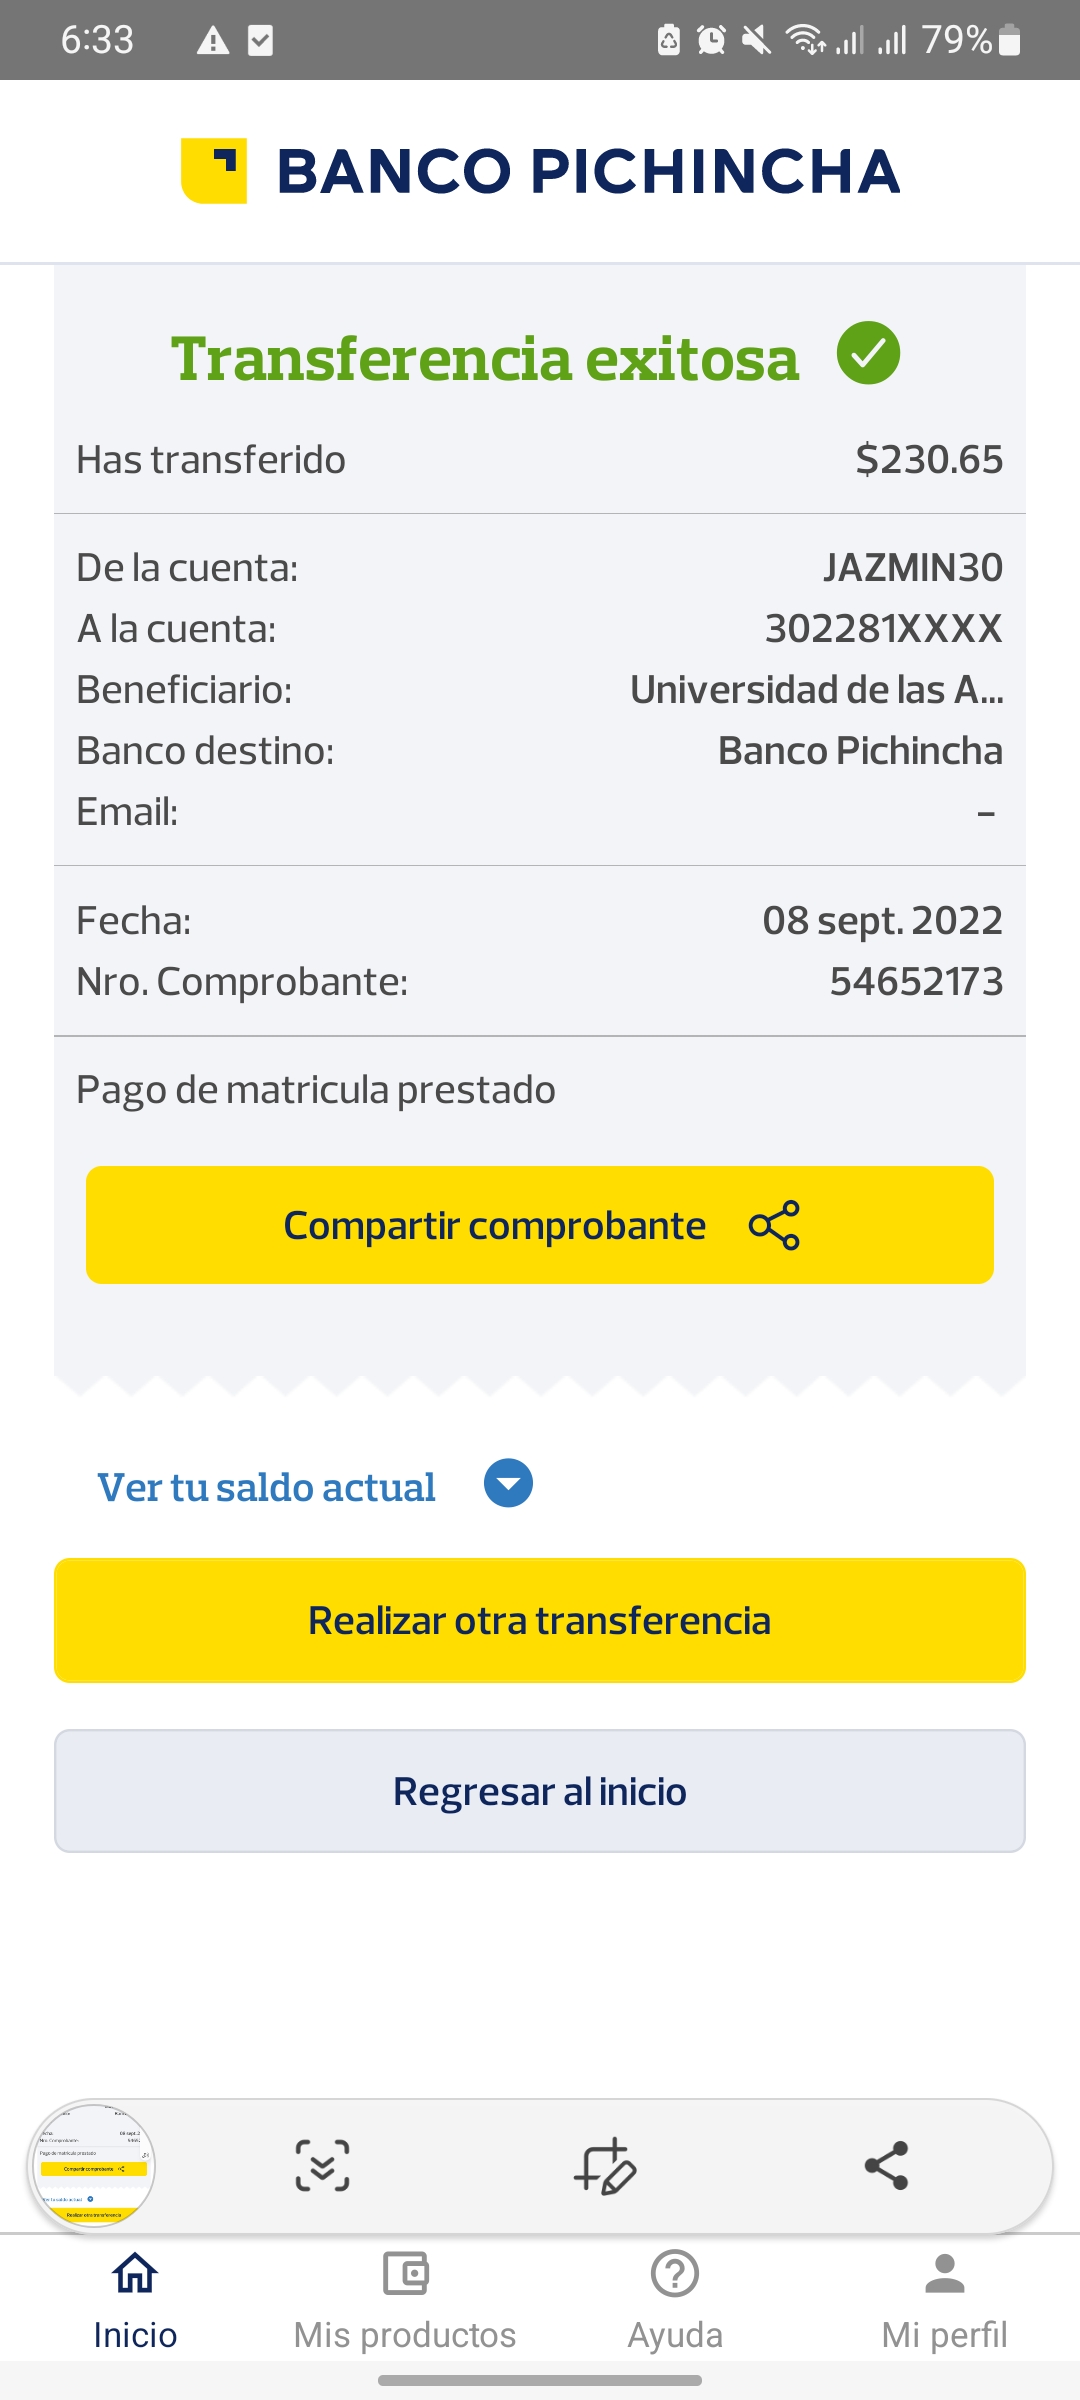Tap the Ver tu saldo actual link
The width and height of the screenshot is (1080, 2400).
point(266,1488)
